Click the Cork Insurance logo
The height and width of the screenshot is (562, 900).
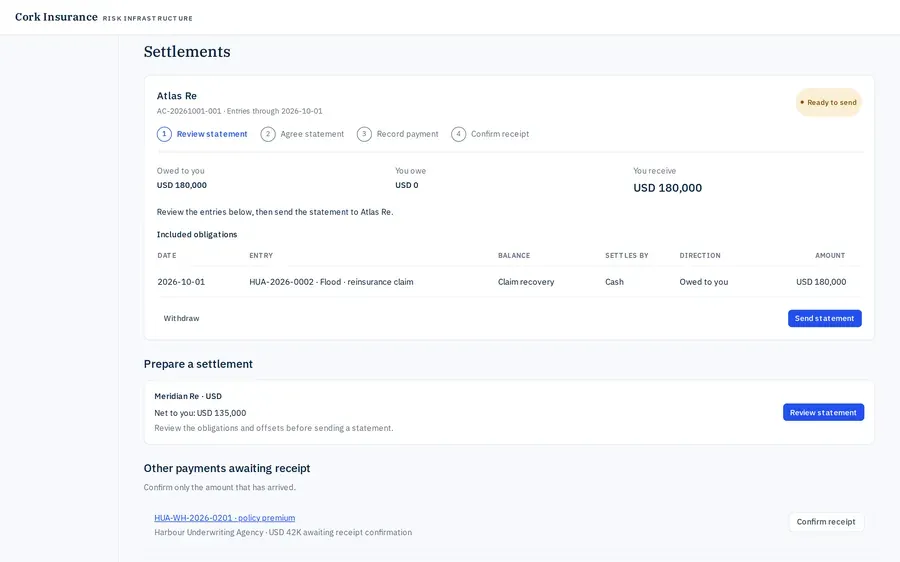point(56,17)
